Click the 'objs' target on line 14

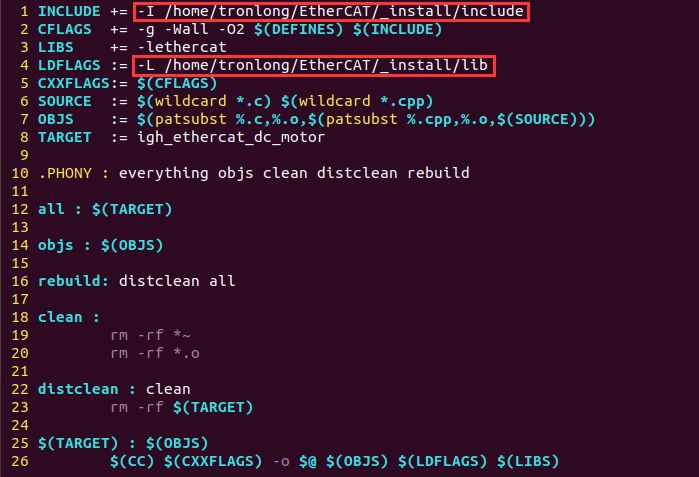coord(56,246)
